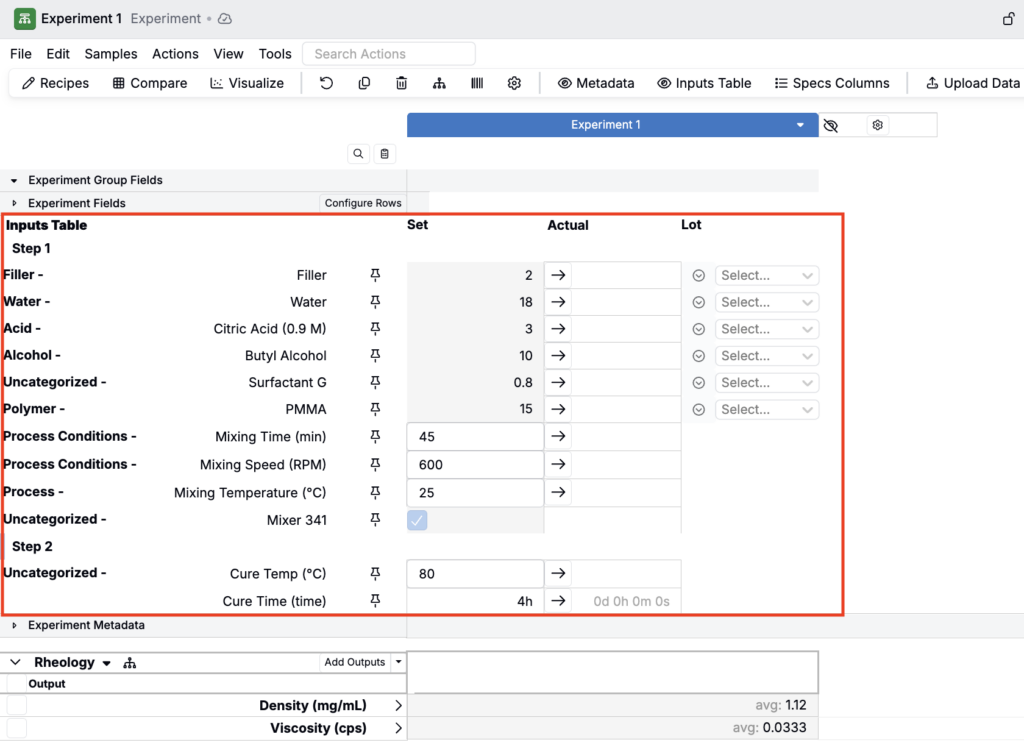
Task: Click the lock icon at top right
Action: [1009, 19]
